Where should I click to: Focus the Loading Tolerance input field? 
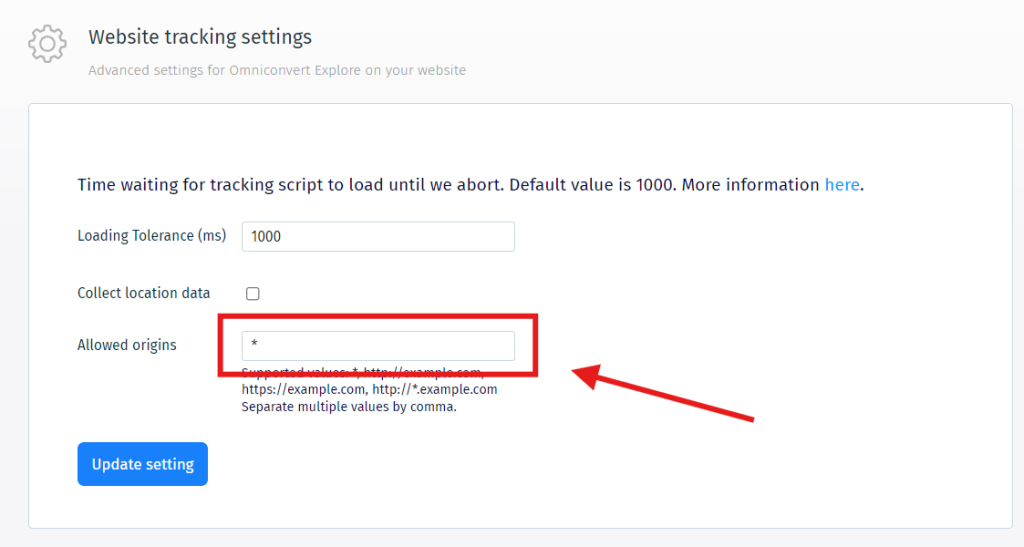pos(378,237)
